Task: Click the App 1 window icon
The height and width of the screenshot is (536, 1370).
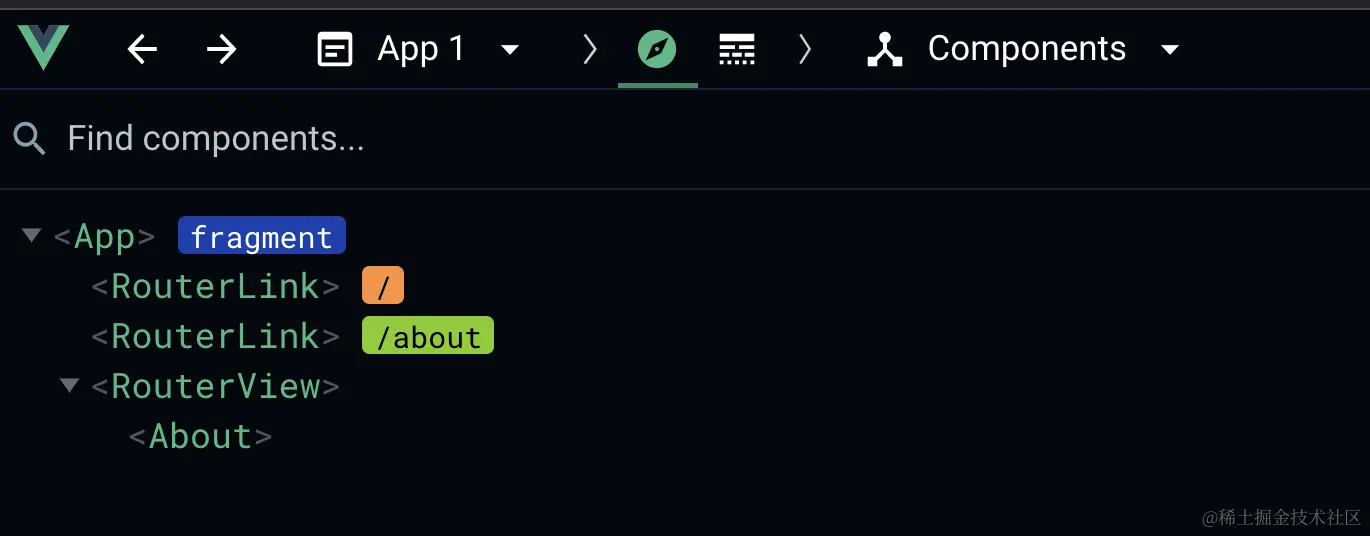Action: pos(335,49)
